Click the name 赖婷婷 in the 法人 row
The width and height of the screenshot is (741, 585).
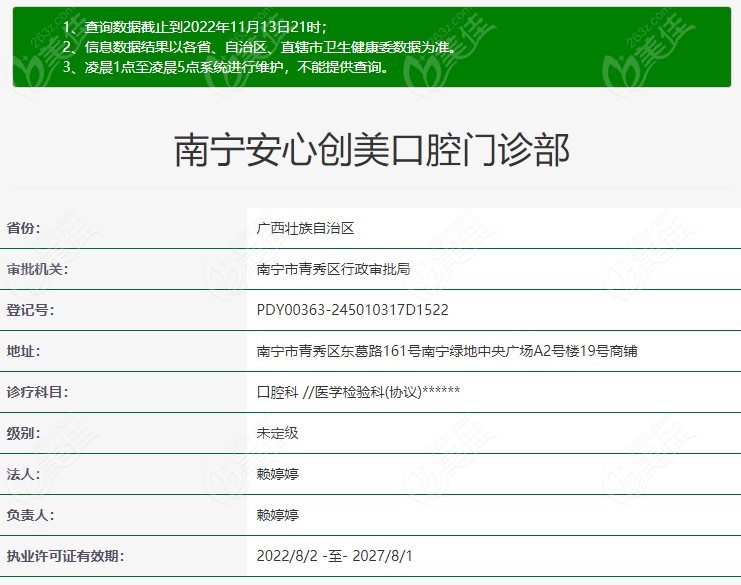(277, 474)
